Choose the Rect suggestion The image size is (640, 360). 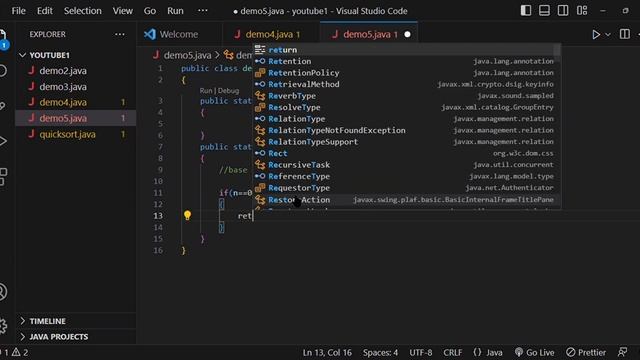tap(407, 153)
